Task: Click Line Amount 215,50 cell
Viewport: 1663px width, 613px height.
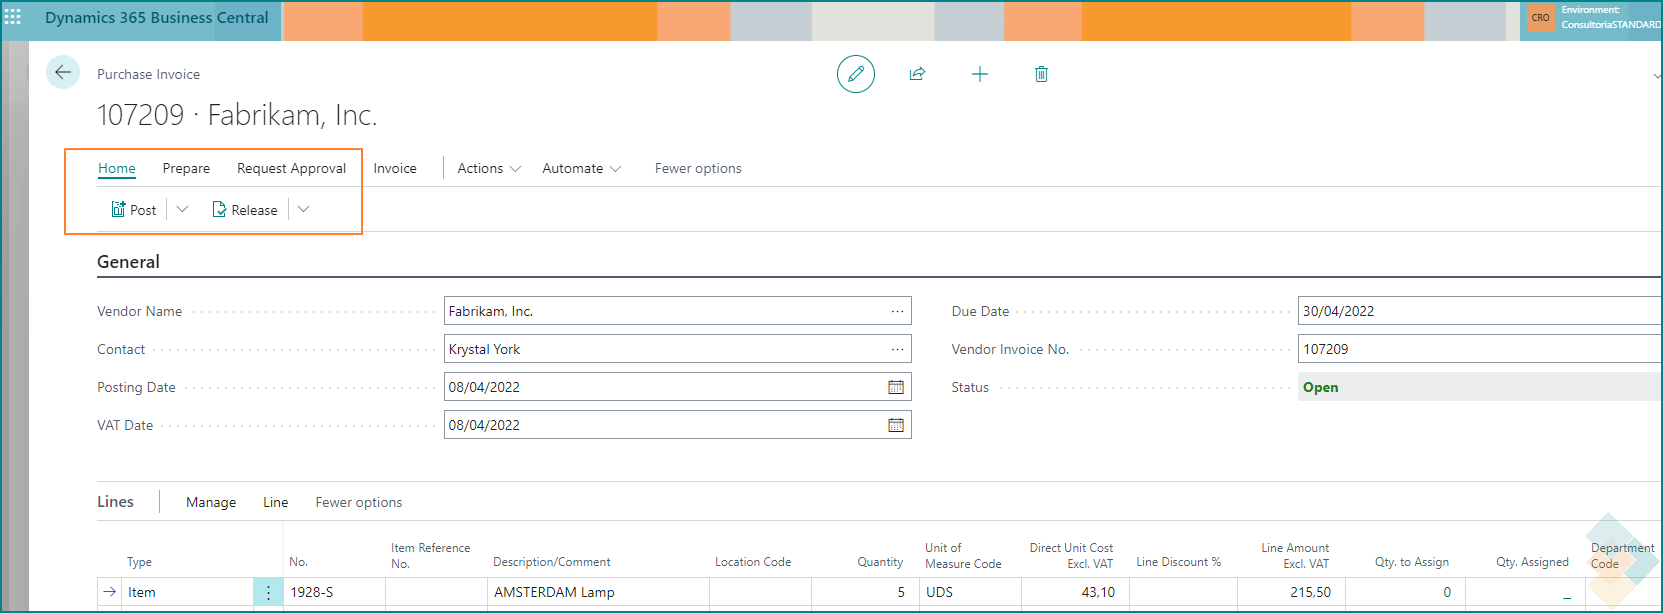Action: 1291,592
